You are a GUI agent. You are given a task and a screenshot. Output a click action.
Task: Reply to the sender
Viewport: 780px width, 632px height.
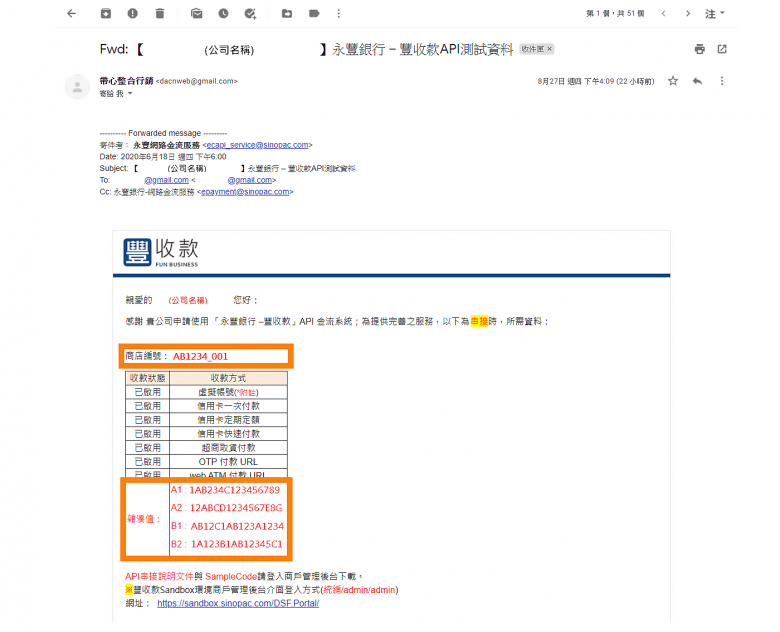coord(697,81)
